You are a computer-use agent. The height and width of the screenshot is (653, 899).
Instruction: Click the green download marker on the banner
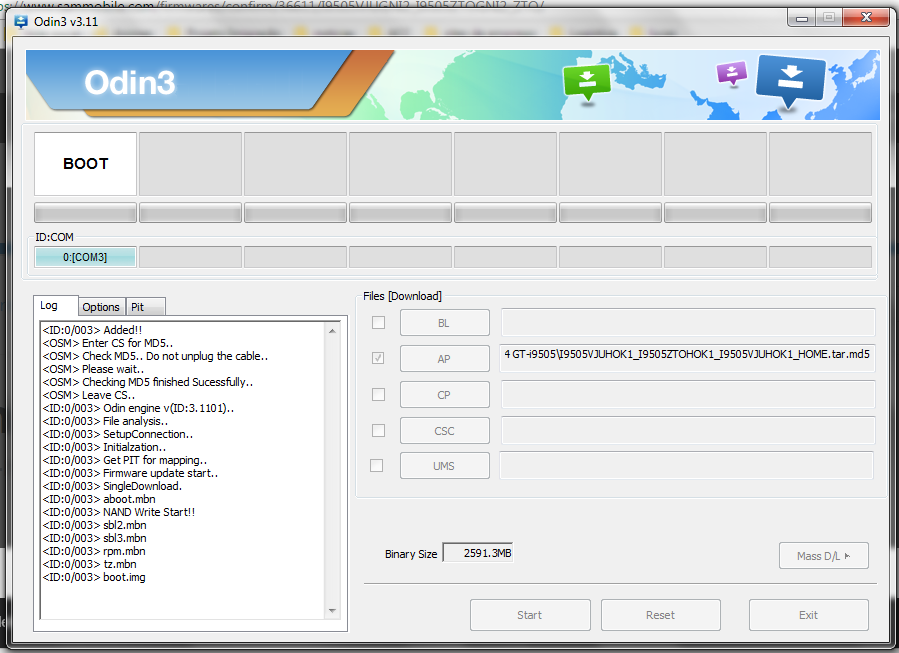(x=587, y=83)
